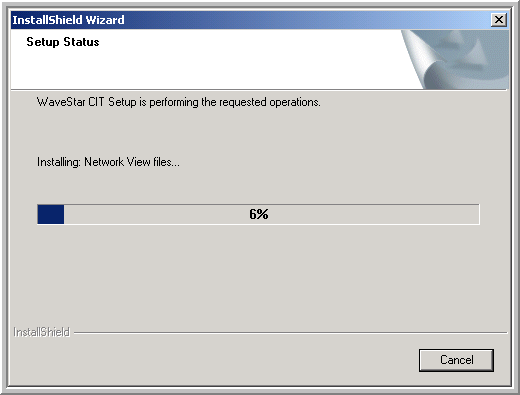The width and height of the screenshot is (520, 395).
Task: Click the separator line beside InstallShield label
Action: click(x=290, y=333)
